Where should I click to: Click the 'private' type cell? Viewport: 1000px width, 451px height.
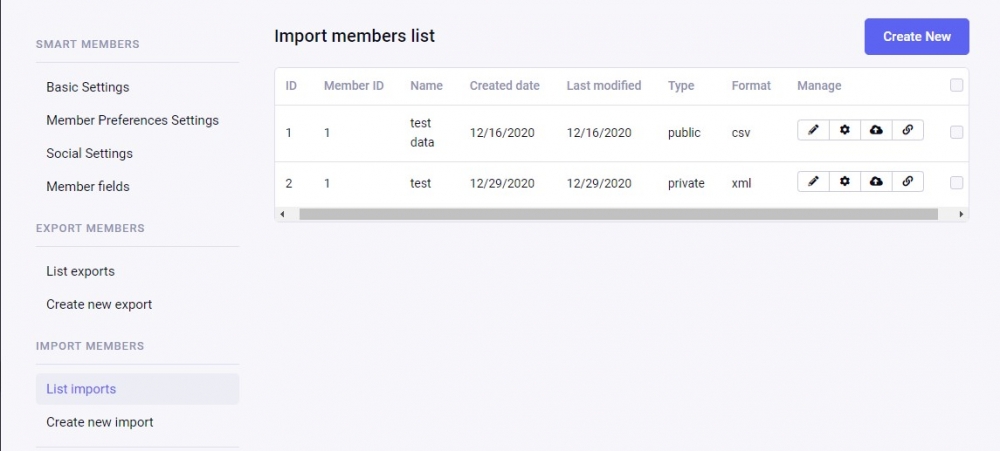click(x=686, y=184)
